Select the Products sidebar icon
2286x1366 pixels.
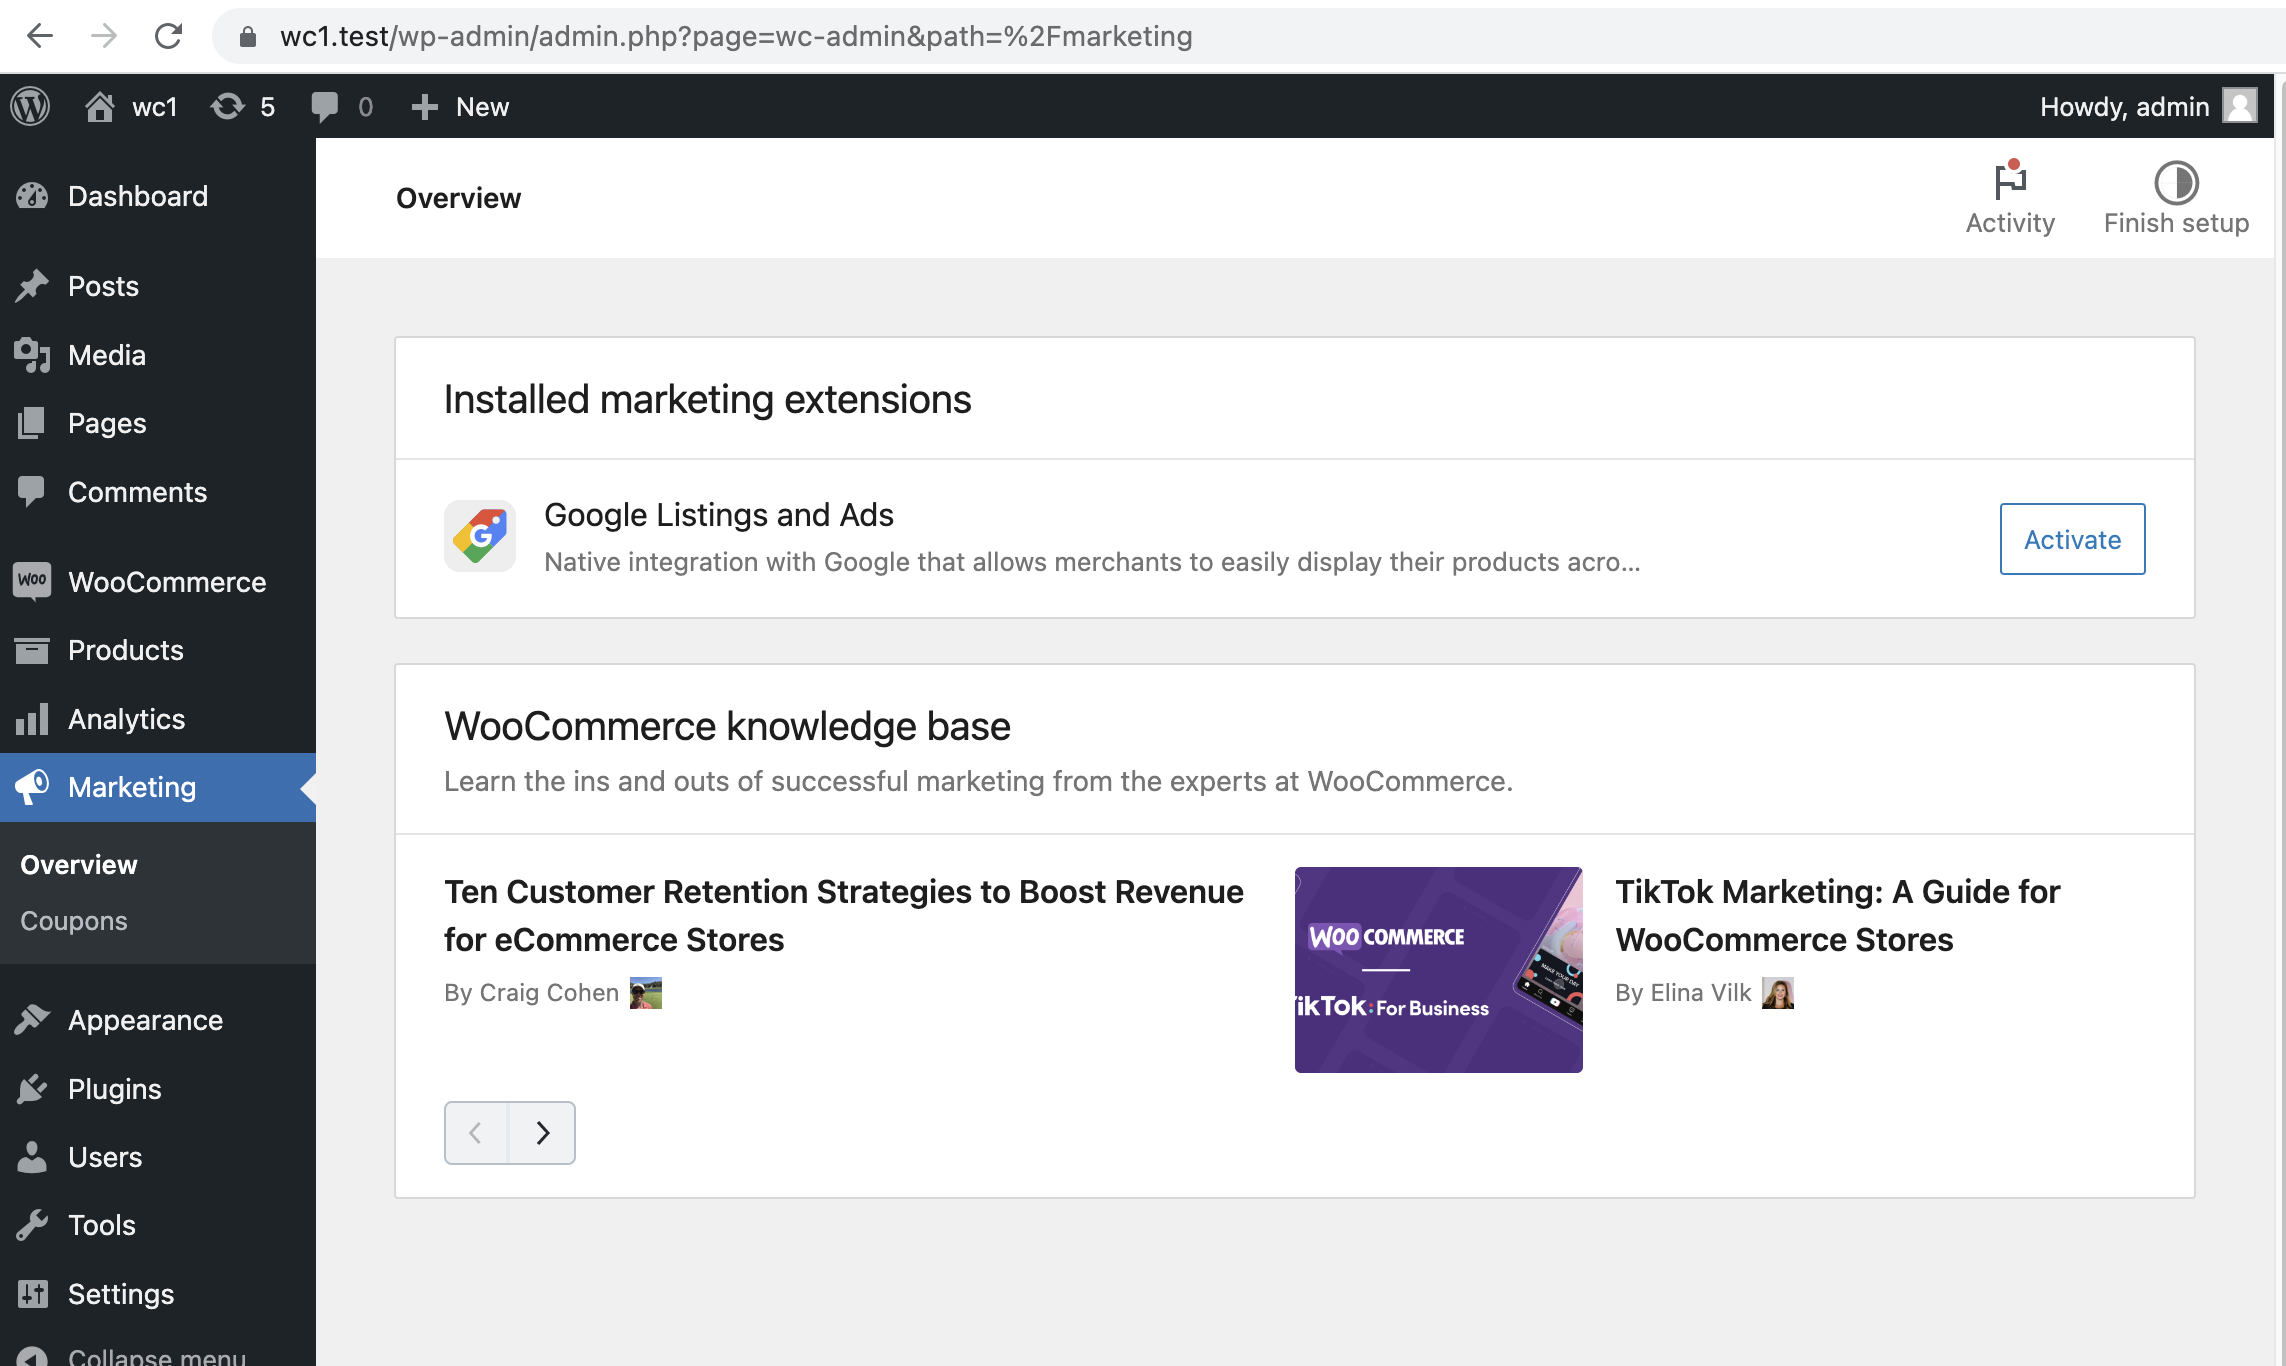click(x=31, y=650)
